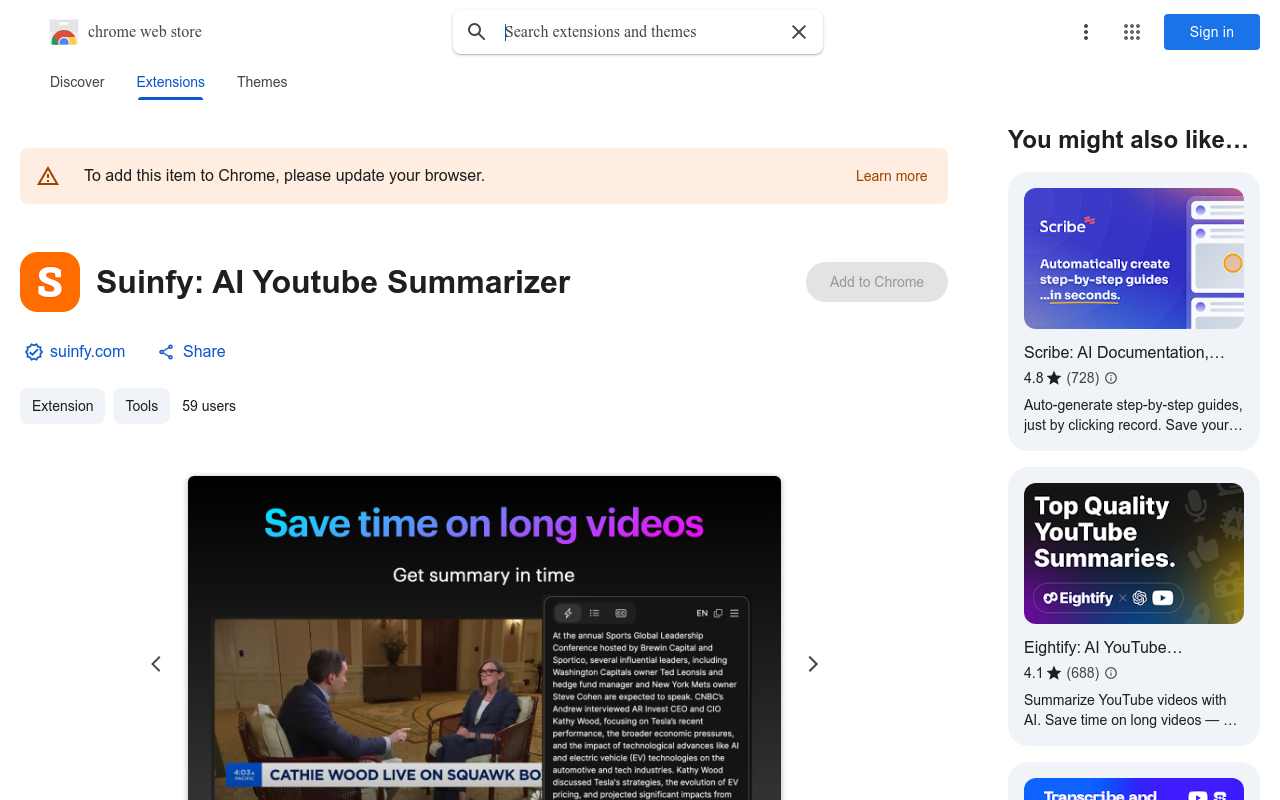Click the 59 users text
The width and height of the screenshot is (1280, 800).
coord(209,406)
